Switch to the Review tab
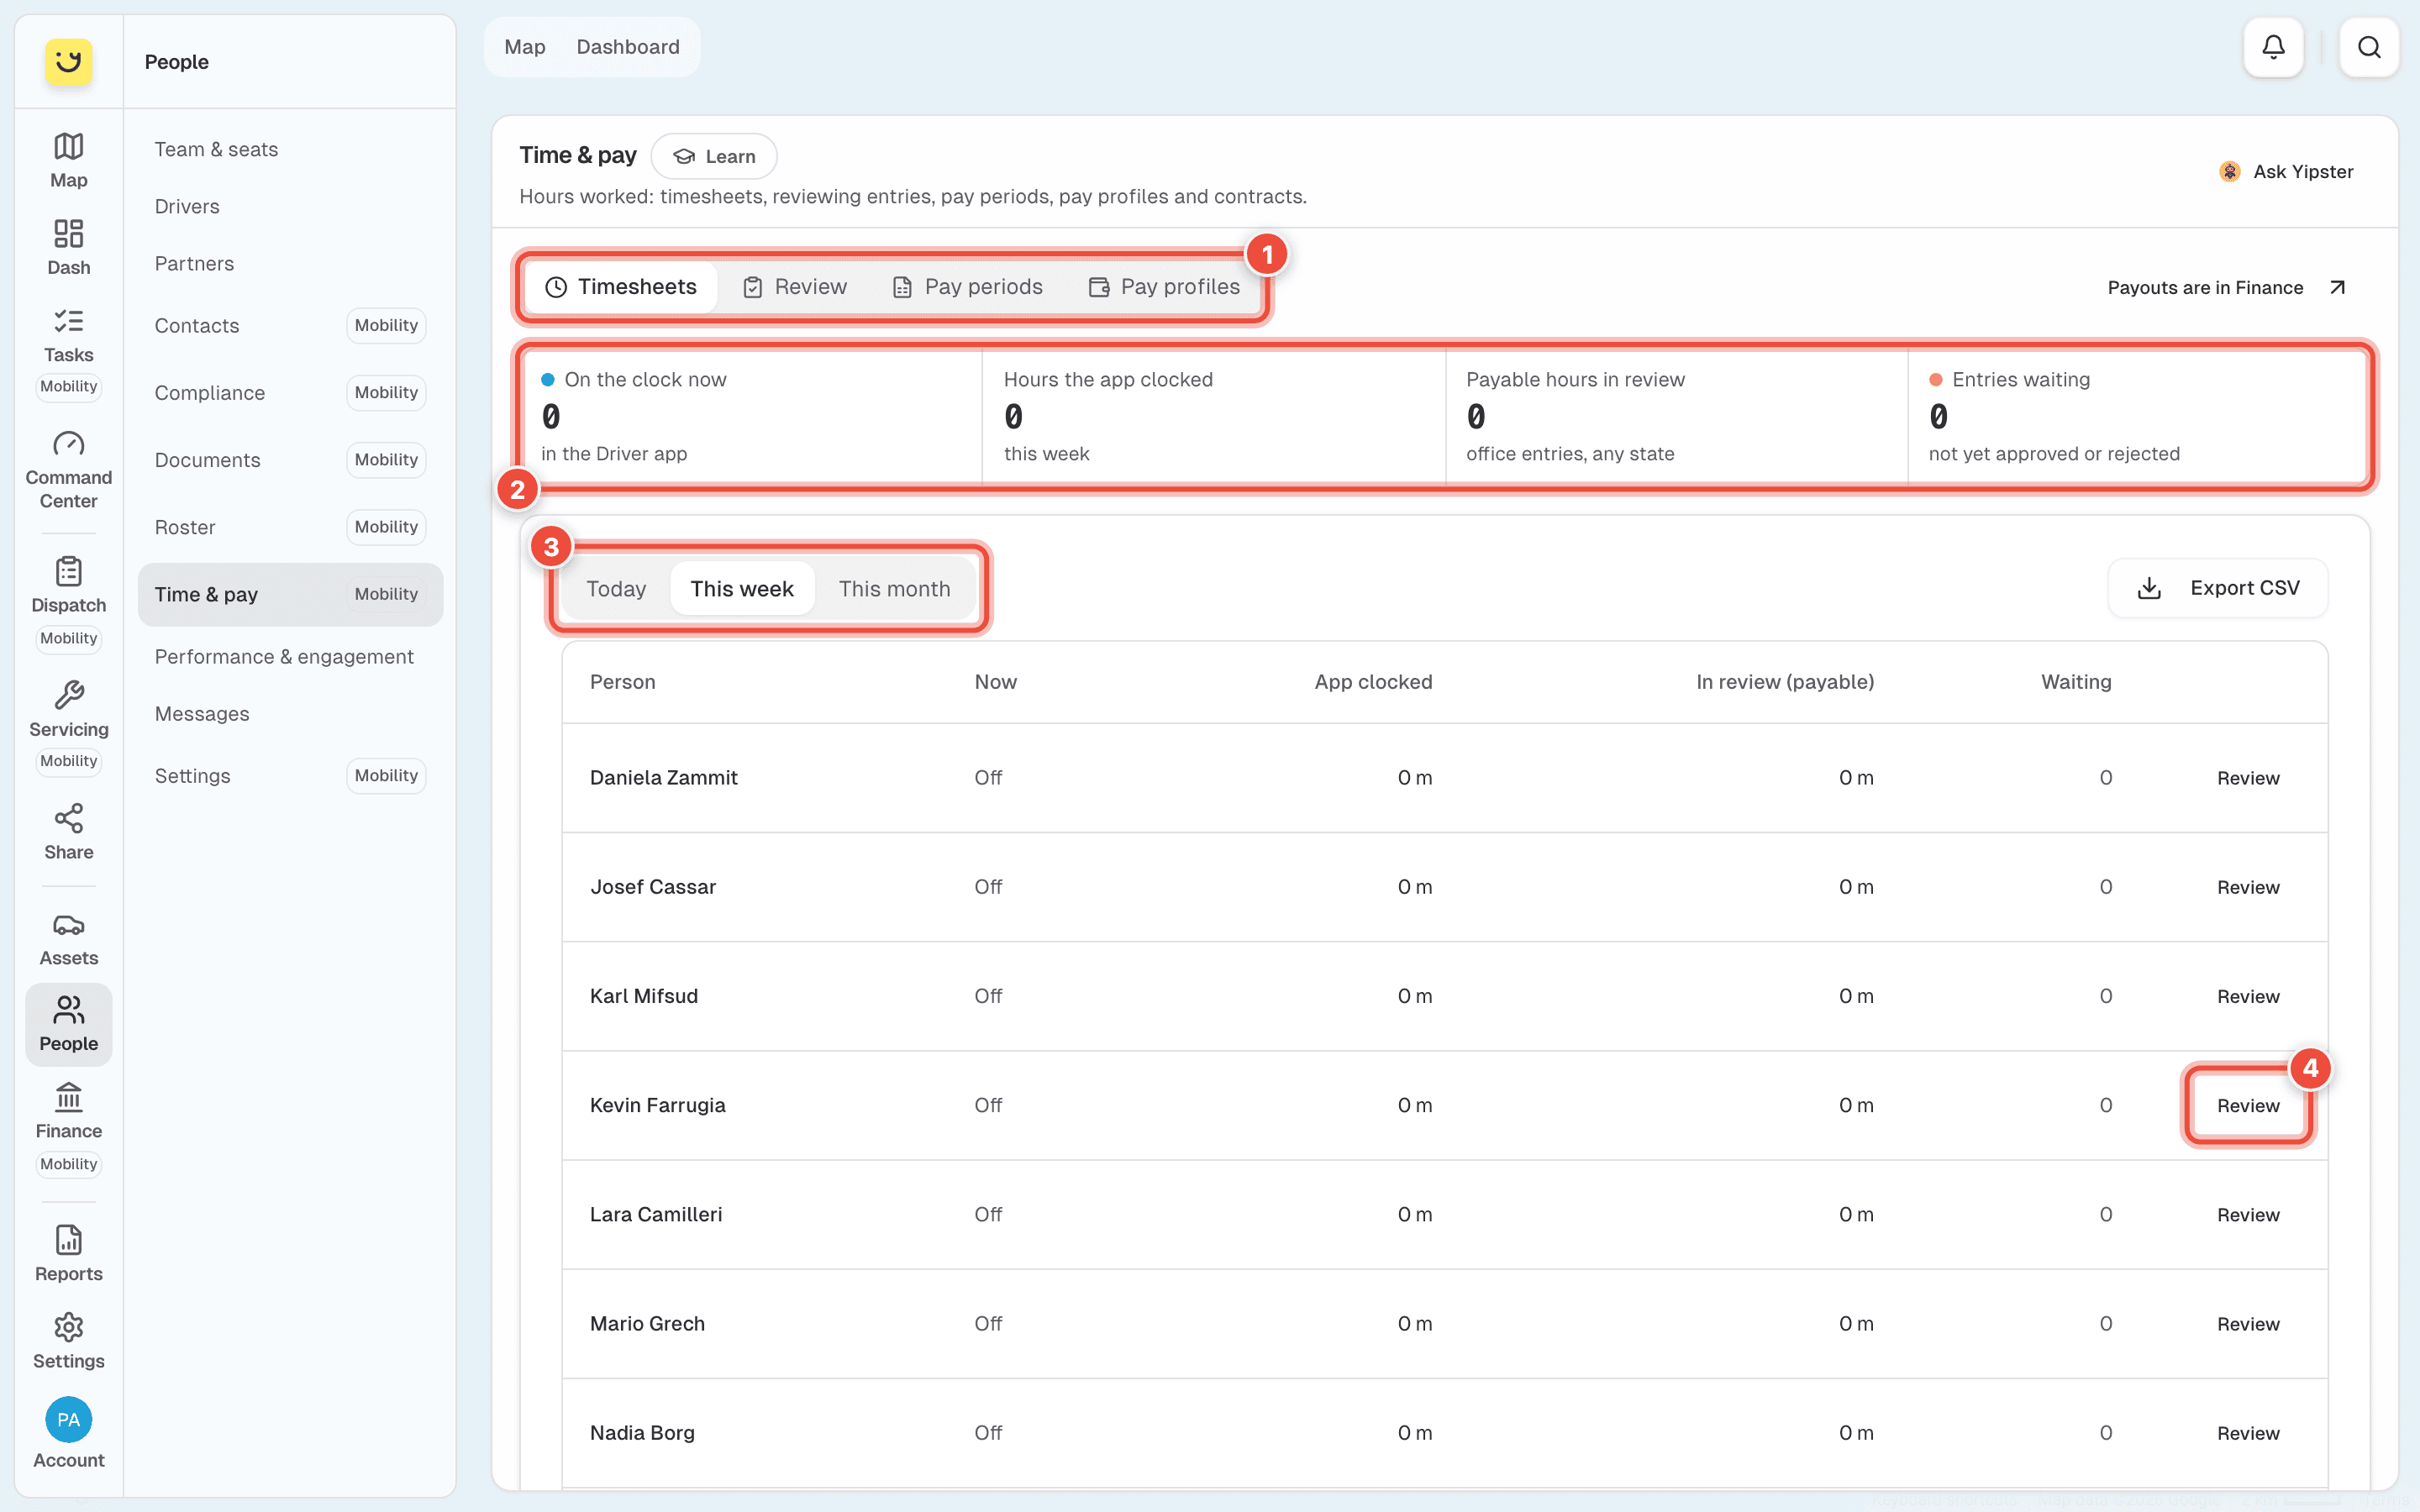The height and width of the screenshot is (1512, 2420). point(795,287)
